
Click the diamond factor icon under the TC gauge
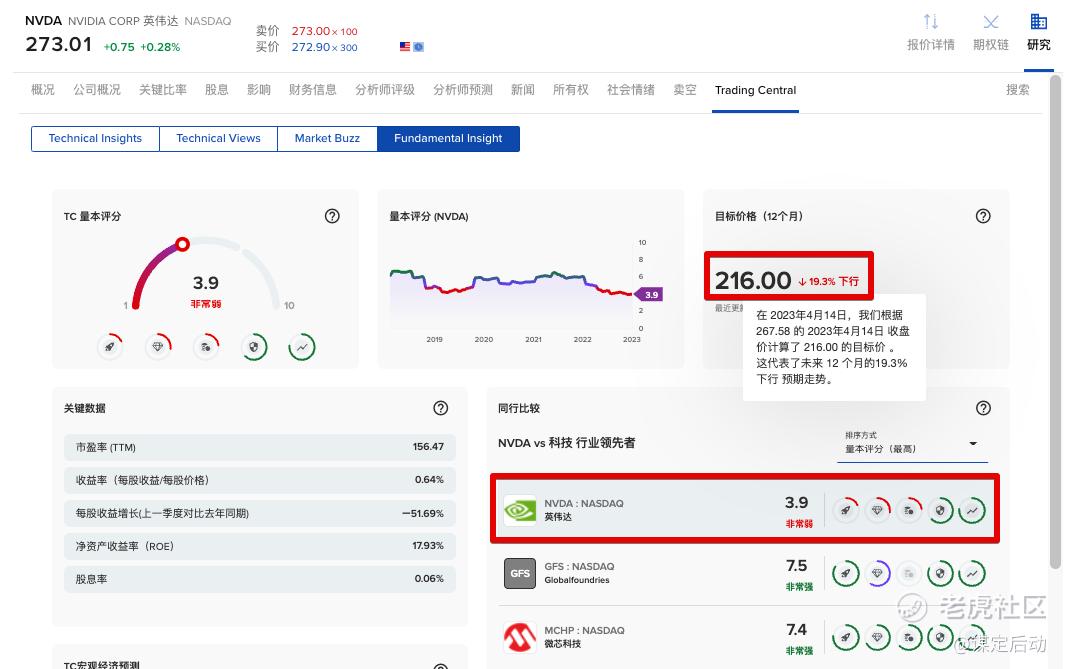[x=158, y=347]
